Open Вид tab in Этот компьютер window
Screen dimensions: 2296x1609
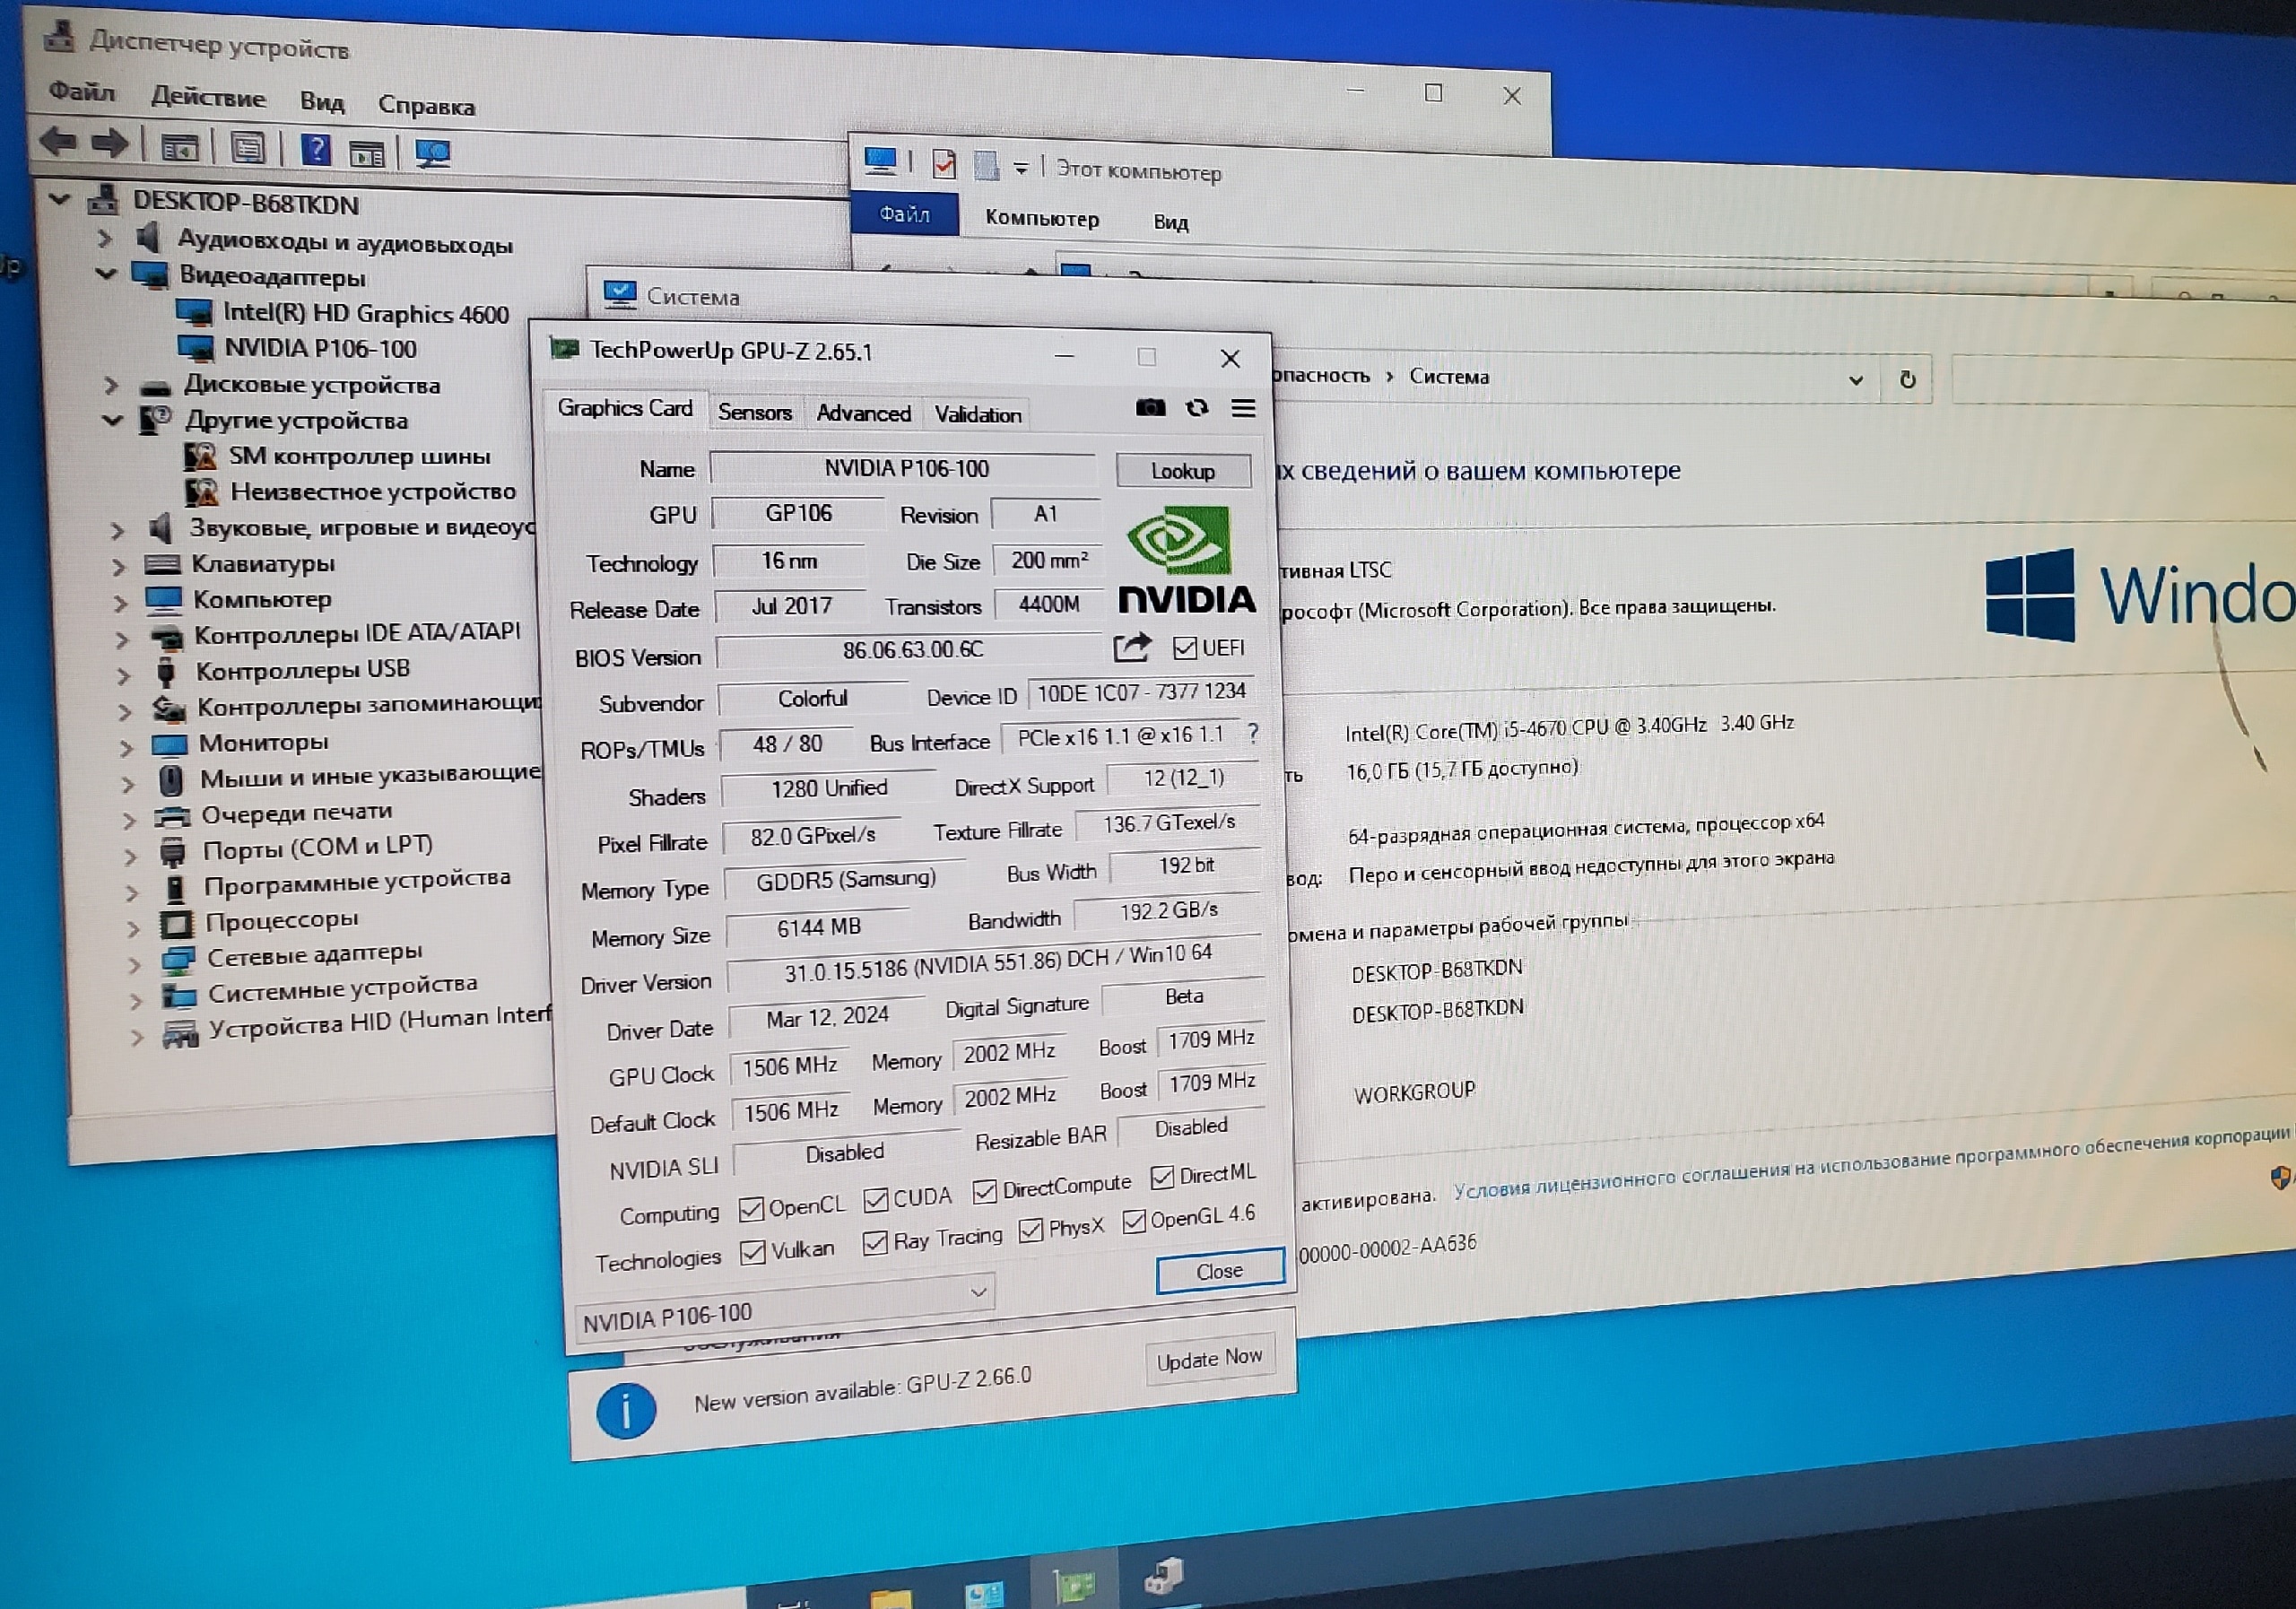pyautogui.click(x=1170, y=222)
